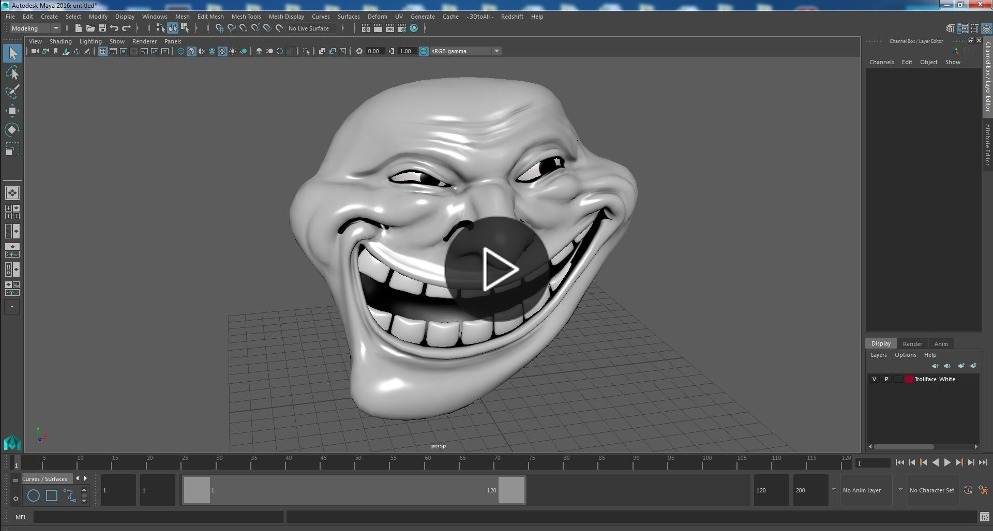This screenshot has width=993, height=531.
Task: Click the Save scene icon
Action: click(x=102, y=28)
